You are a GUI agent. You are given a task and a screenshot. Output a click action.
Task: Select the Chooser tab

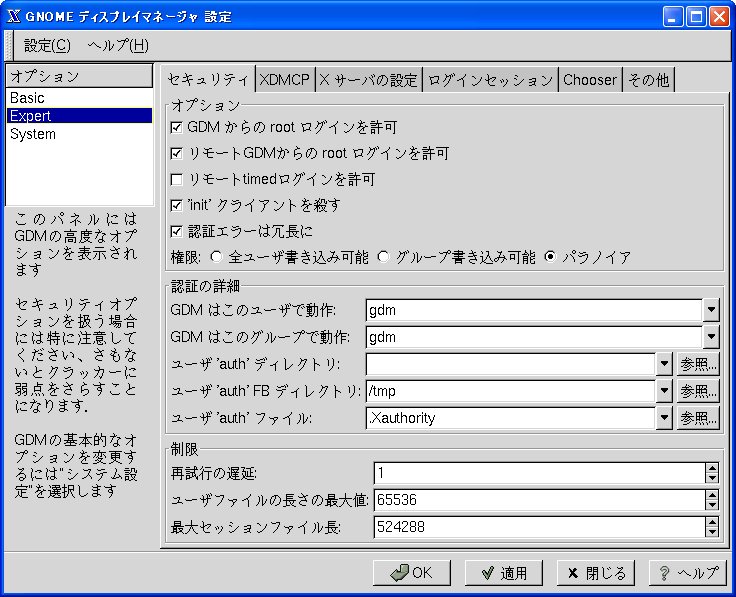tap(590, 79)
